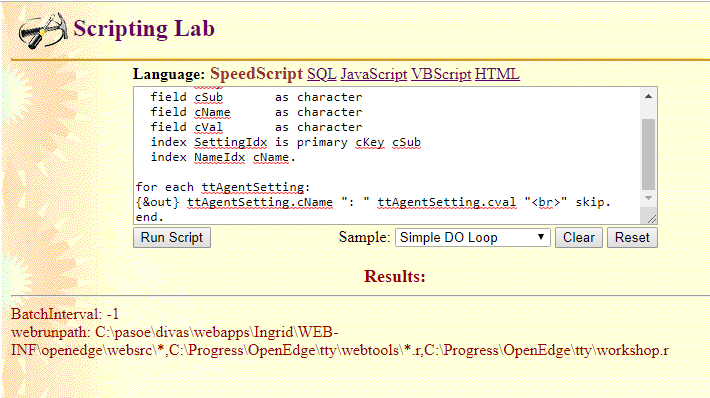Open the Sample dropdown arrow
The width and height of the screenshot is (710, 398).
click(541, 237)
